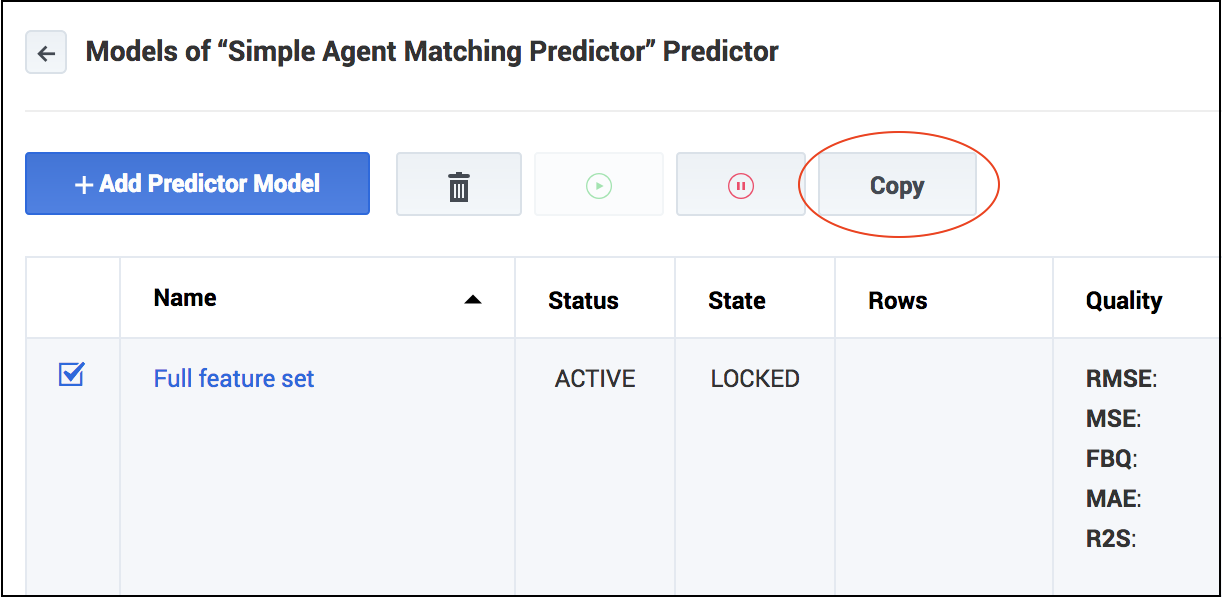This screenshot has height=597, width=1222.
Task: Toggle the Full feature set checkbox
Action: click(x=72, y=375)
